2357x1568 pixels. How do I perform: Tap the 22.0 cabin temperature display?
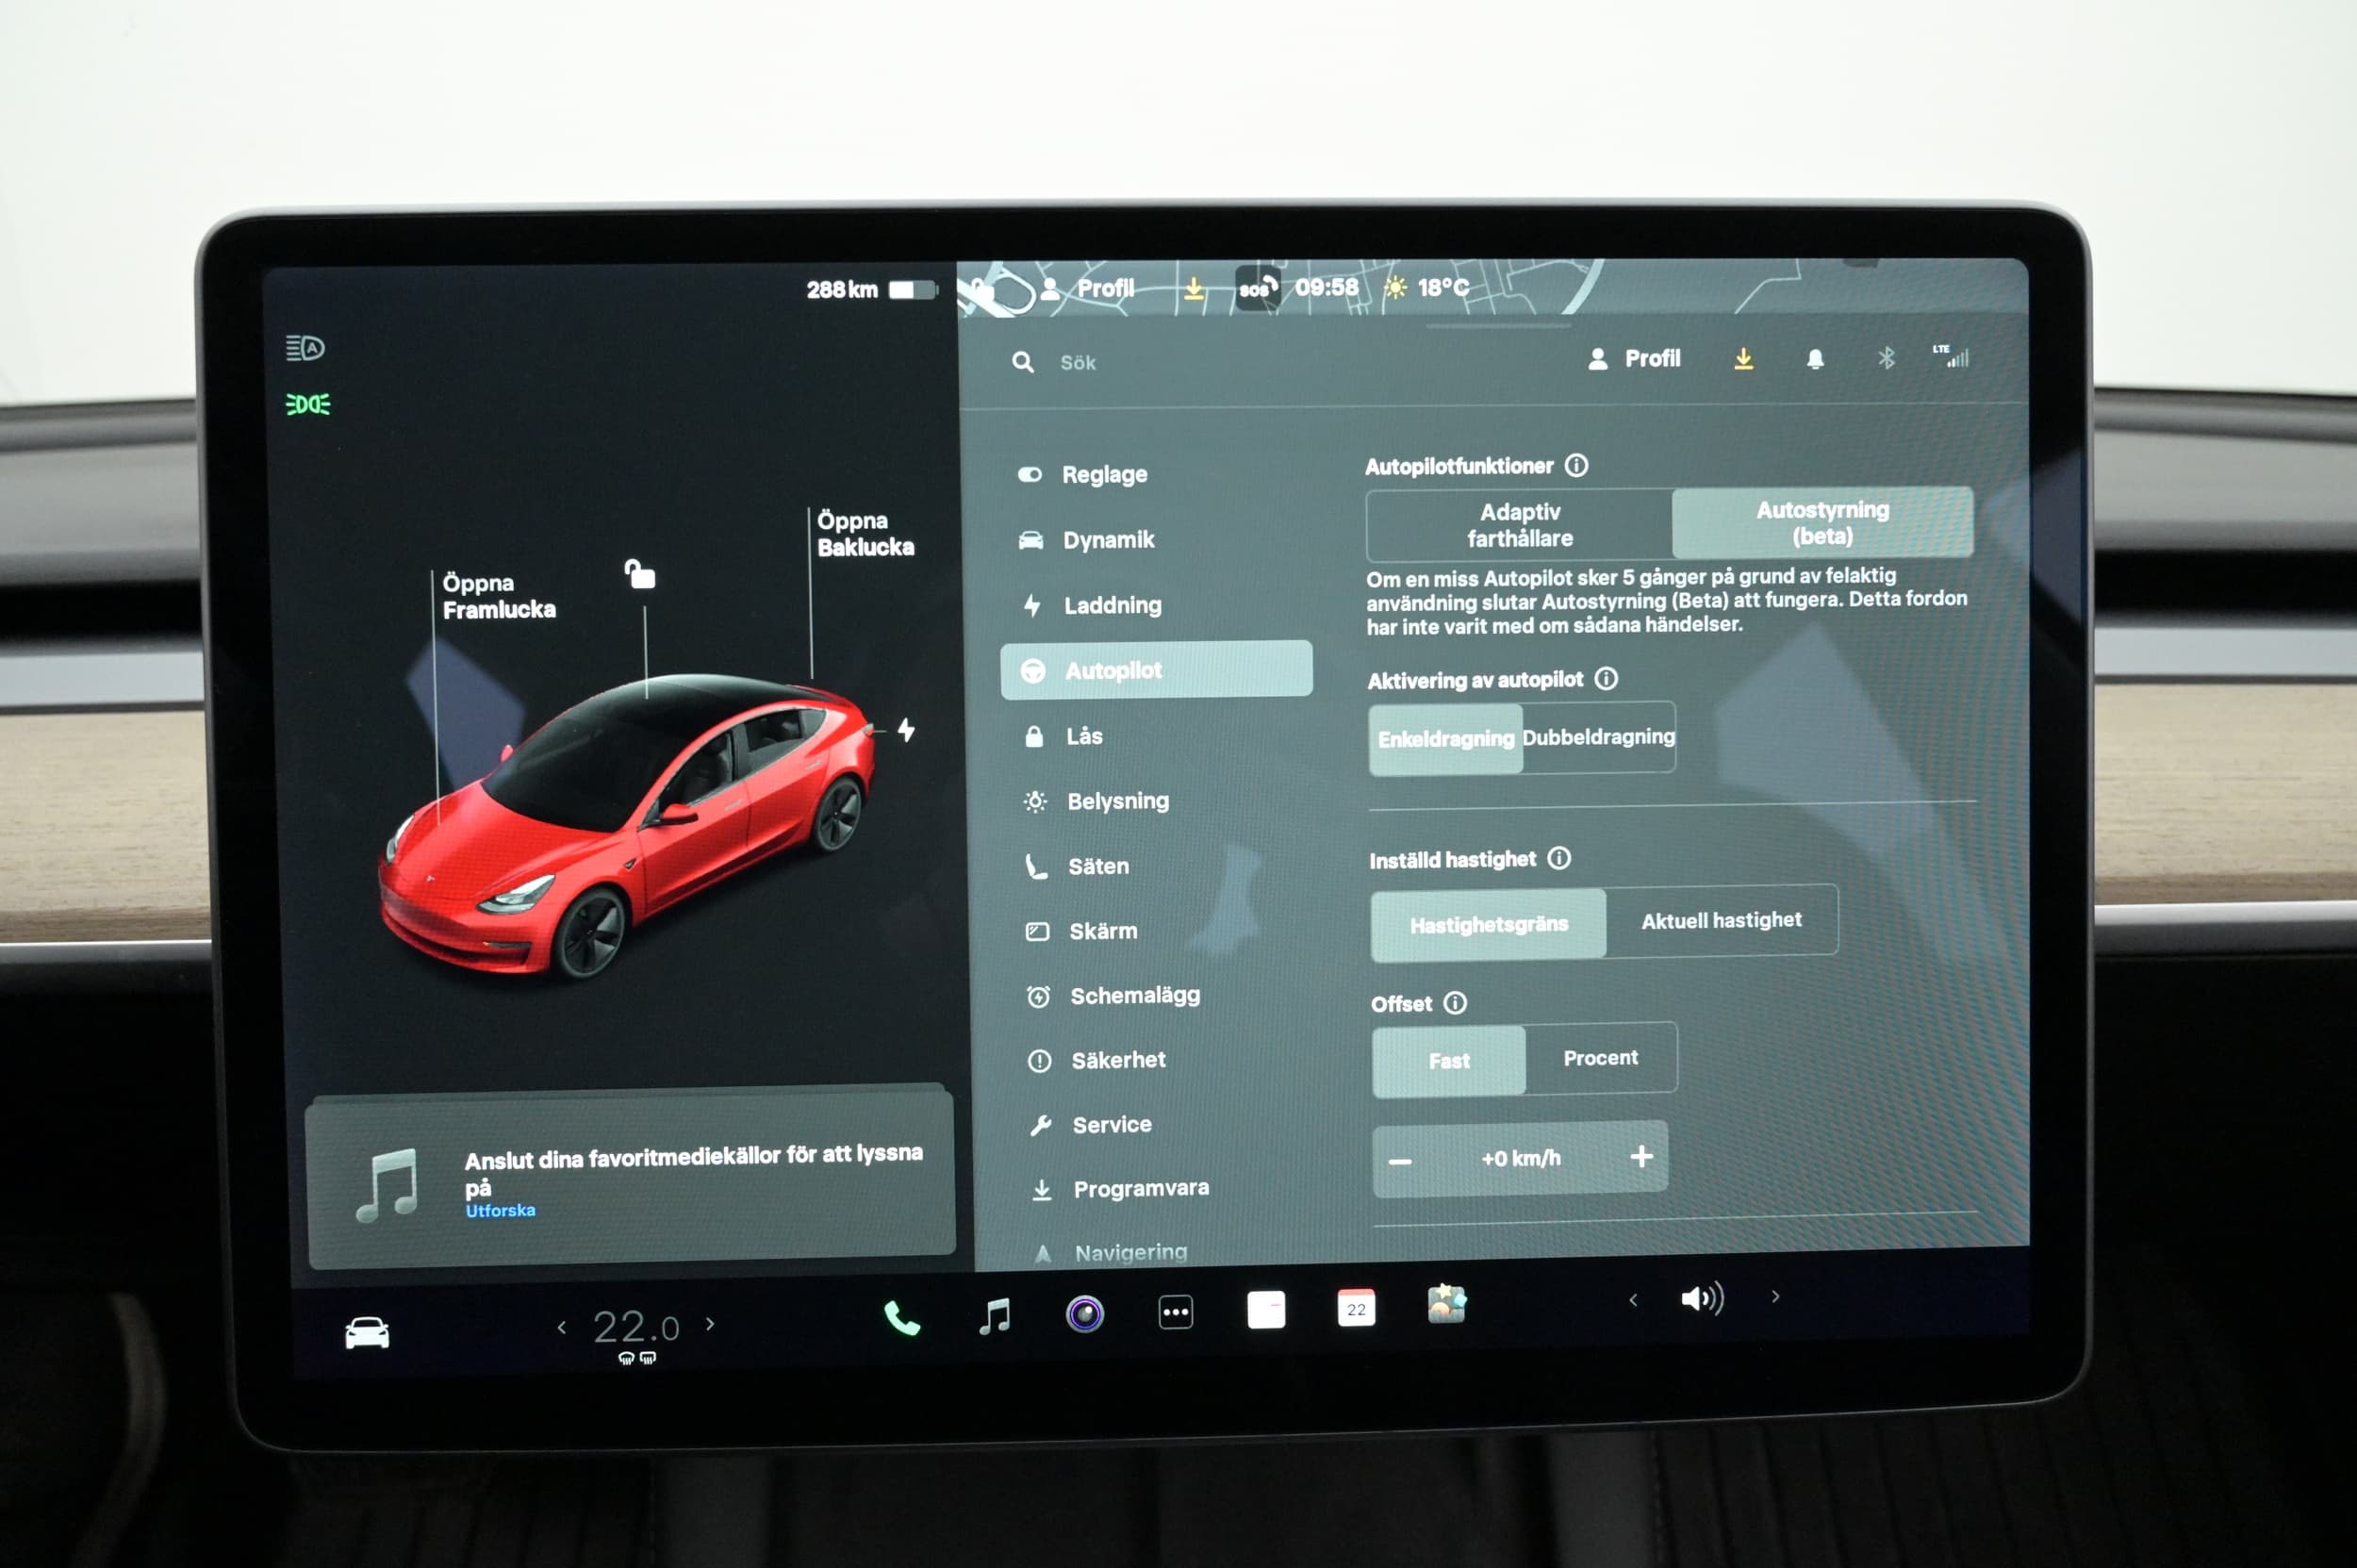[636, 1327]
